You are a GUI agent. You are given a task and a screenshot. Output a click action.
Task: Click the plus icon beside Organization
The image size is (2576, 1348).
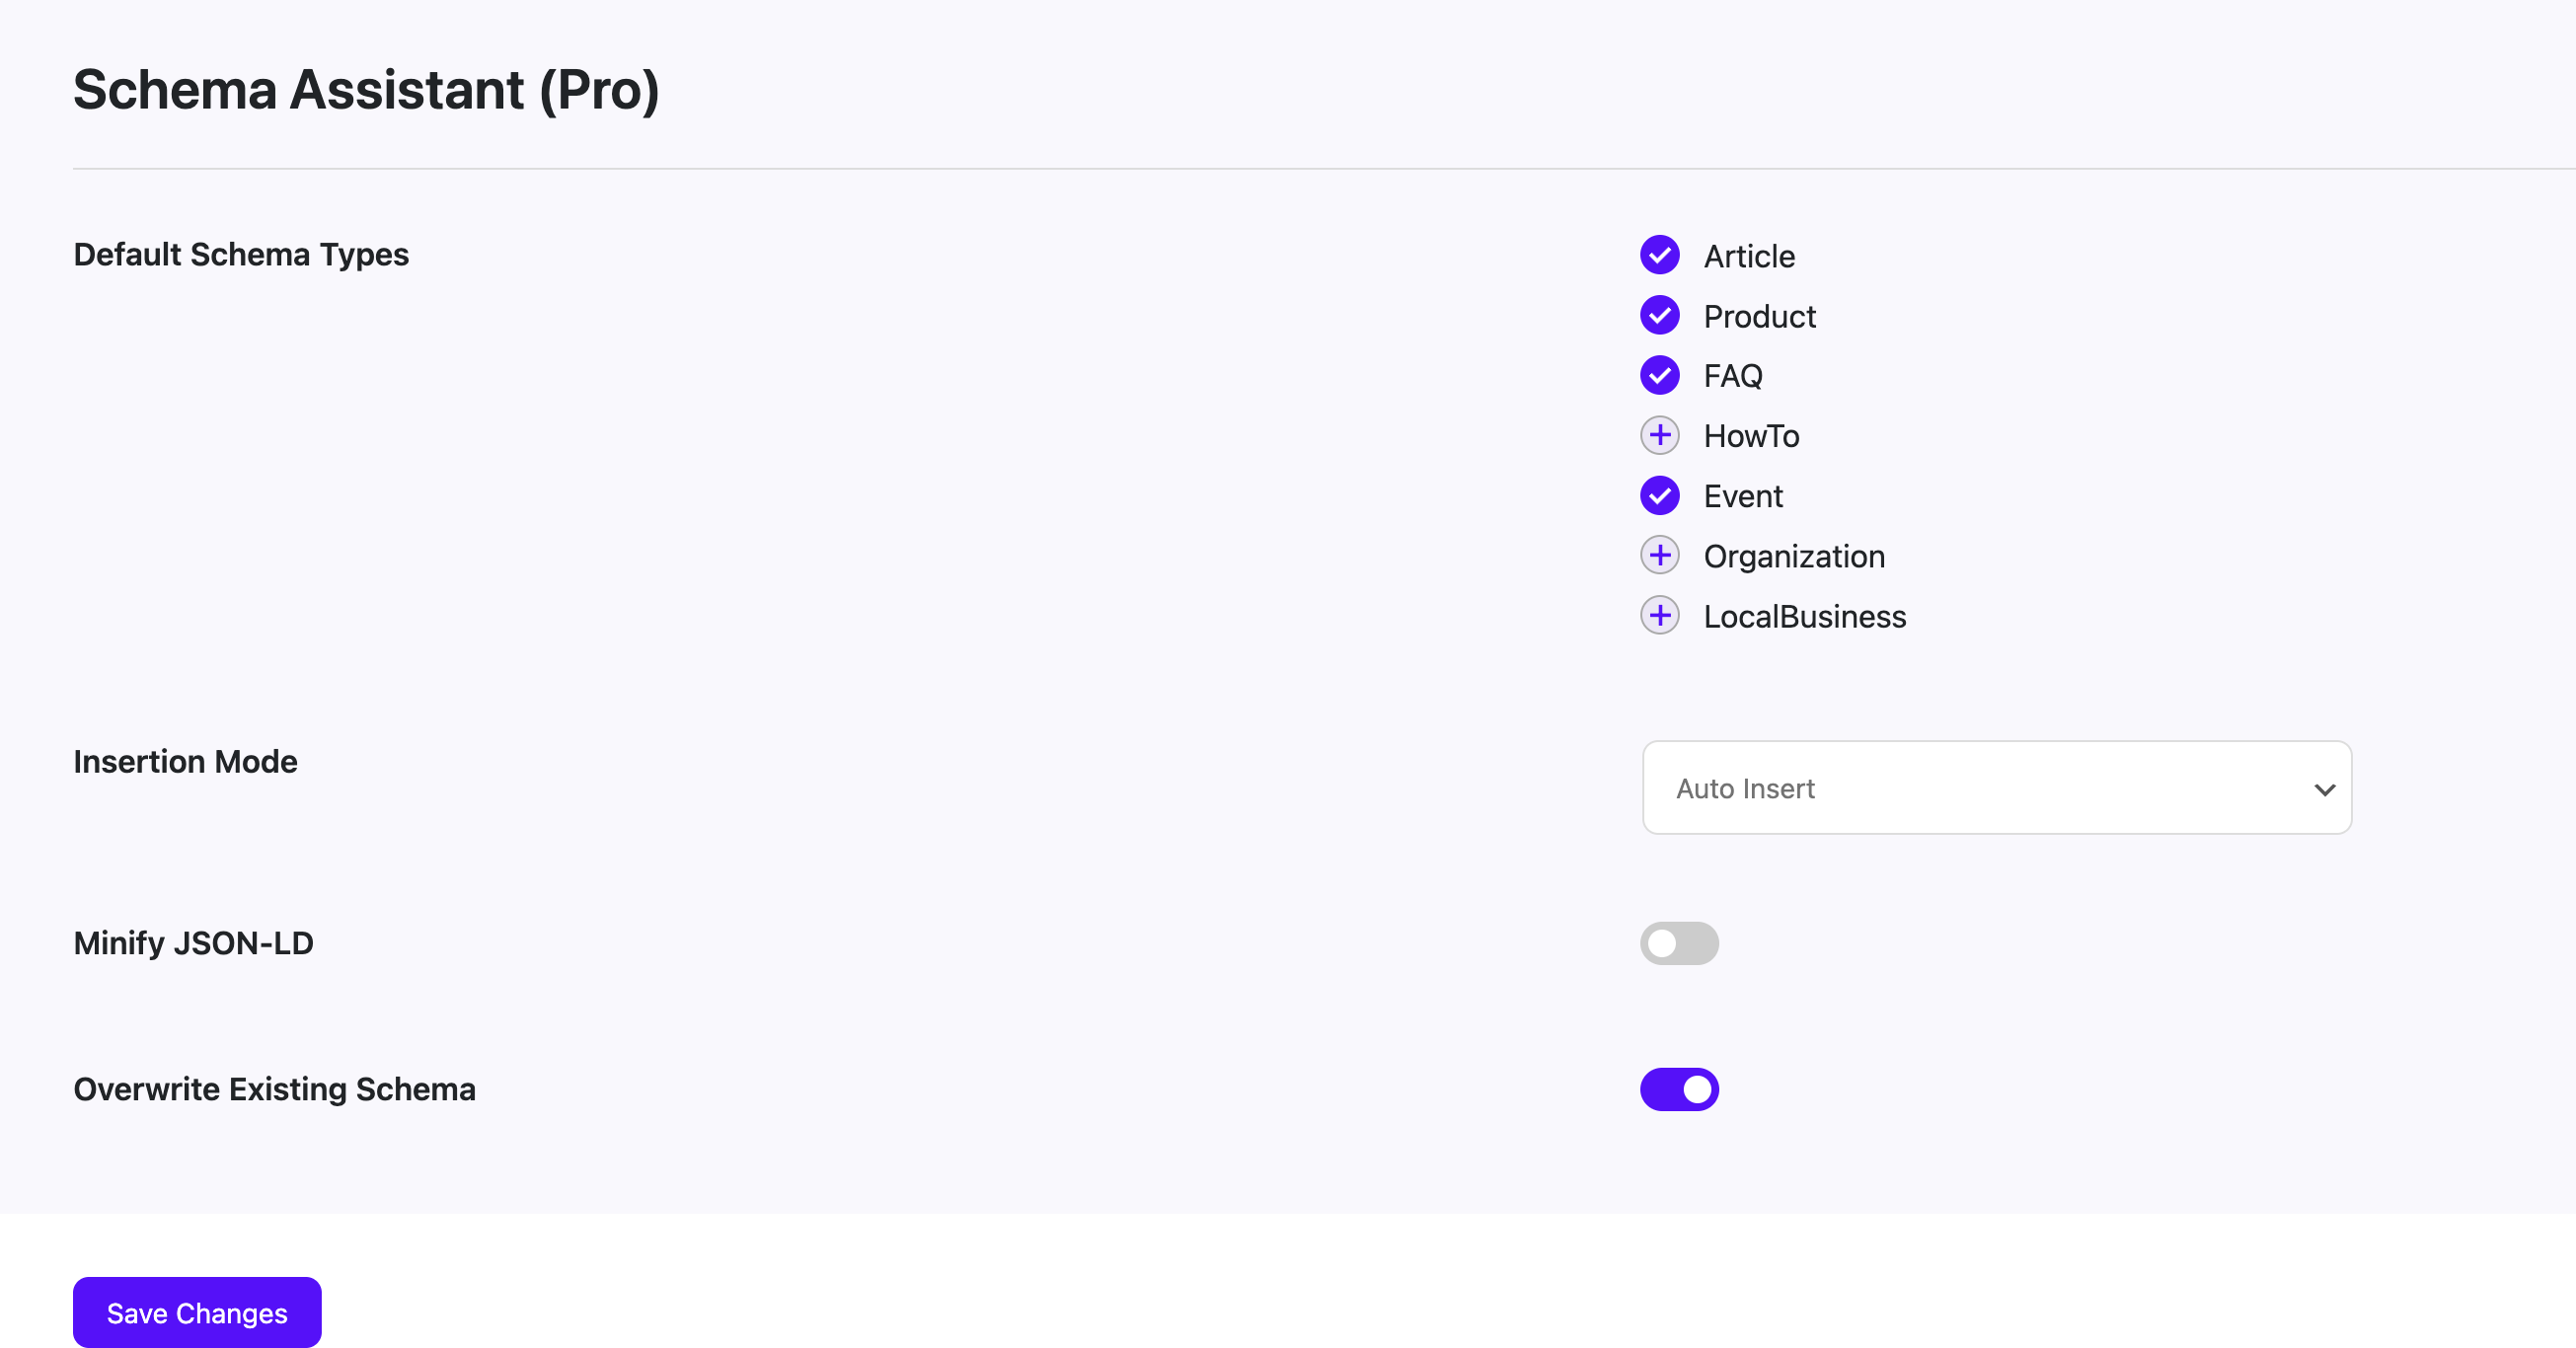coord(1660,555)
